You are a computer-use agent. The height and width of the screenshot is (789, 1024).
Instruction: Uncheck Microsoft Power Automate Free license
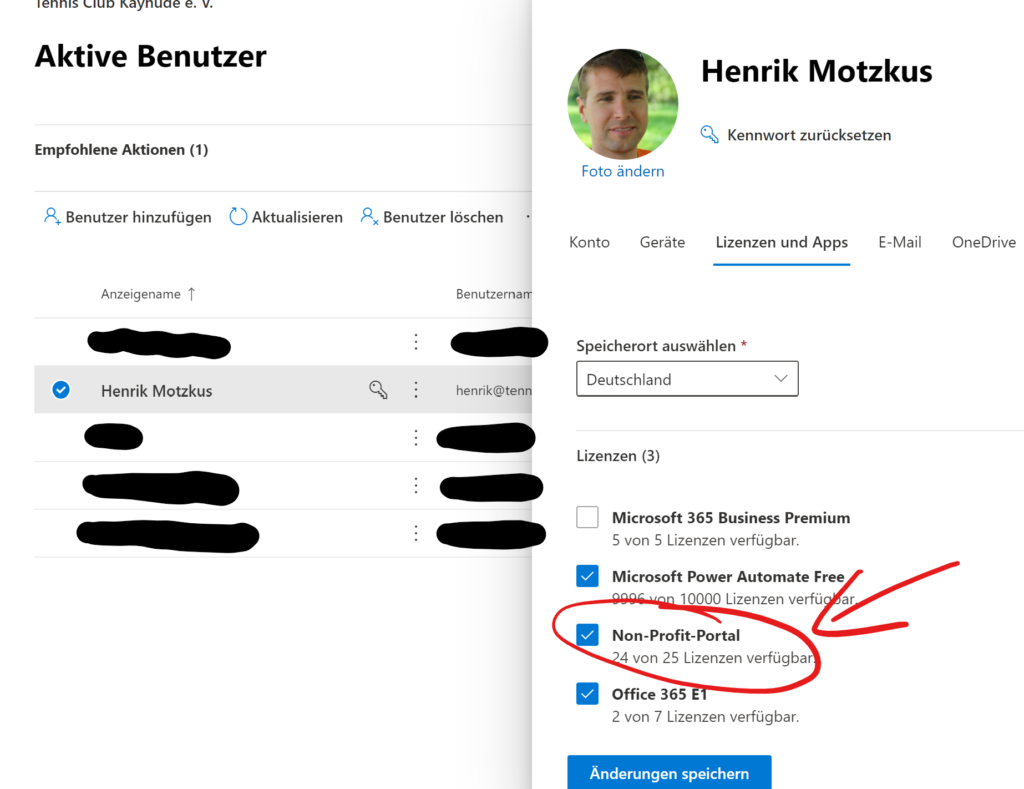pos(587,576)
